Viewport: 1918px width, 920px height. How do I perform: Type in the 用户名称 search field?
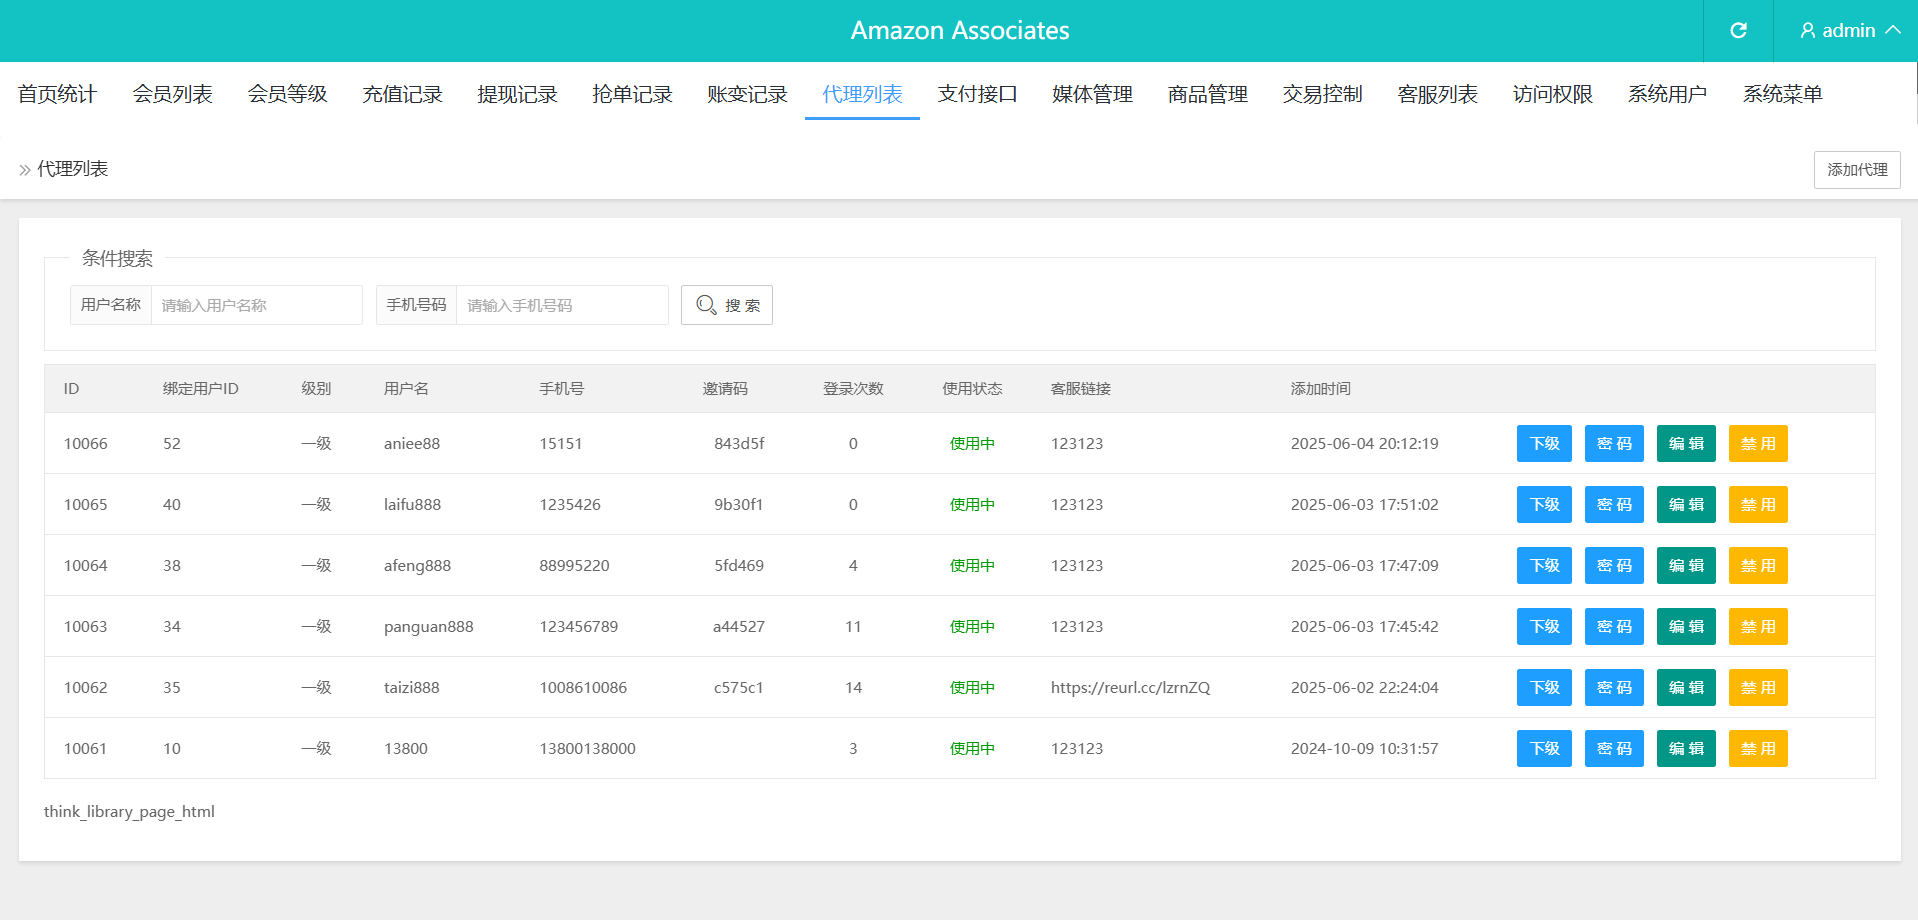[x=256, y=305]
